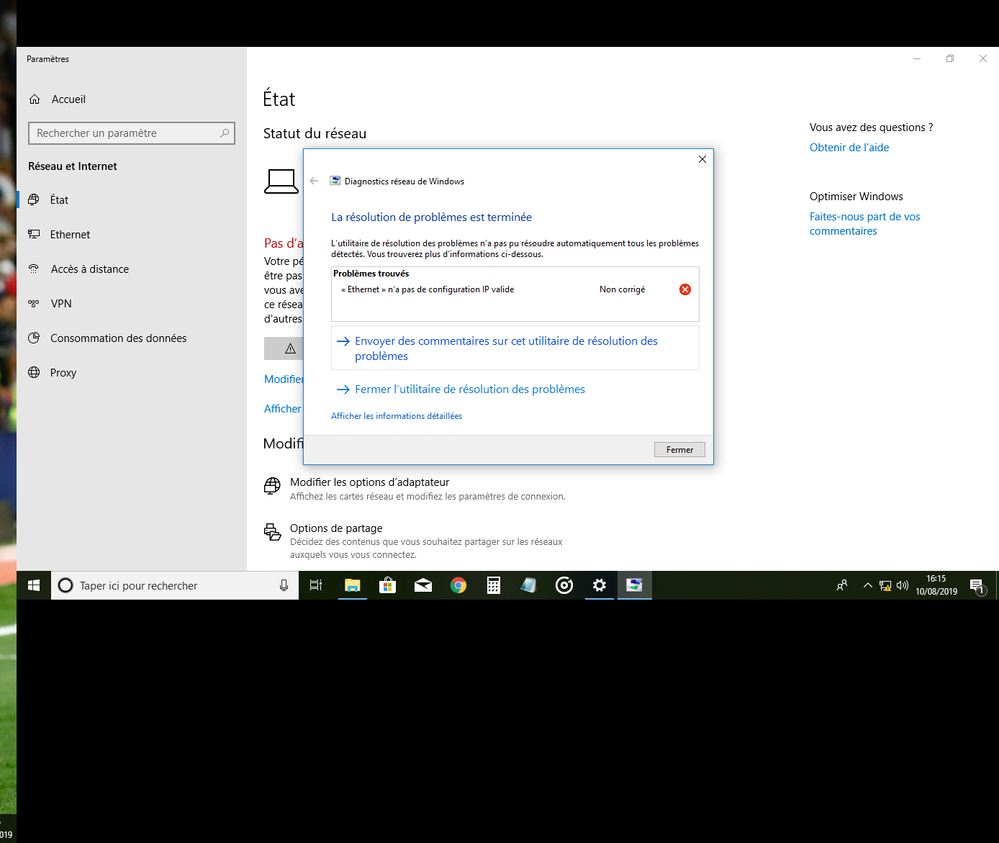Open the Action Center notifications icon
Screen dimensions: 999x843
(977, 586)
